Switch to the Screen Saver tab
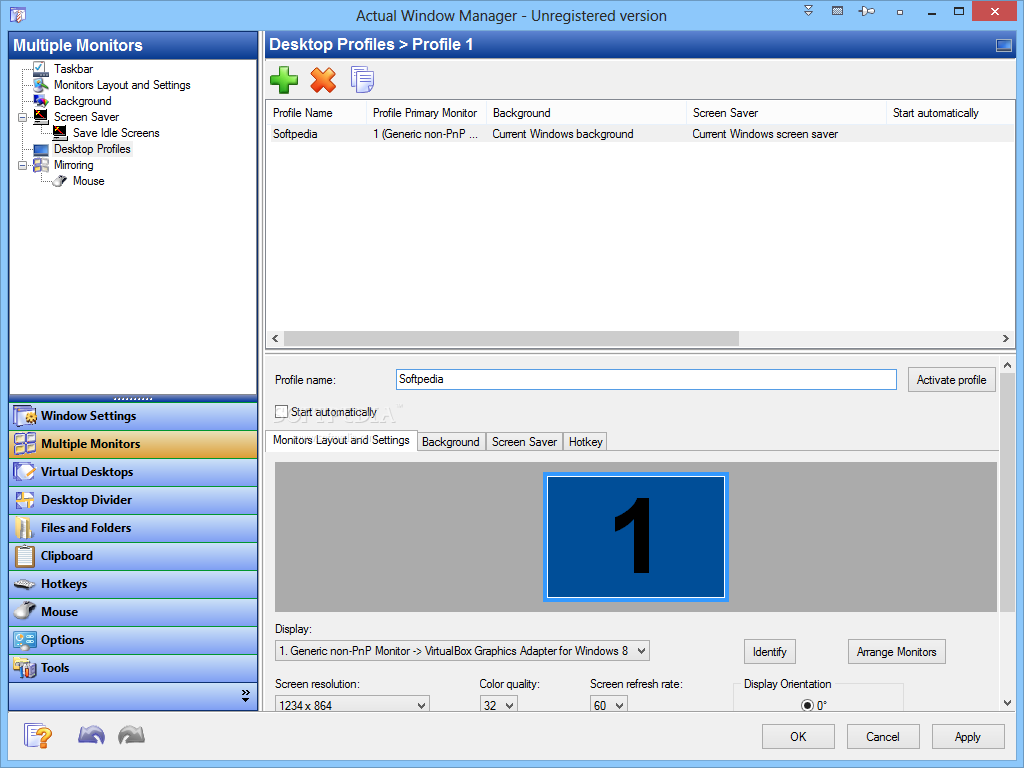Screen dimensions: 1024x768 coord(524,442)
